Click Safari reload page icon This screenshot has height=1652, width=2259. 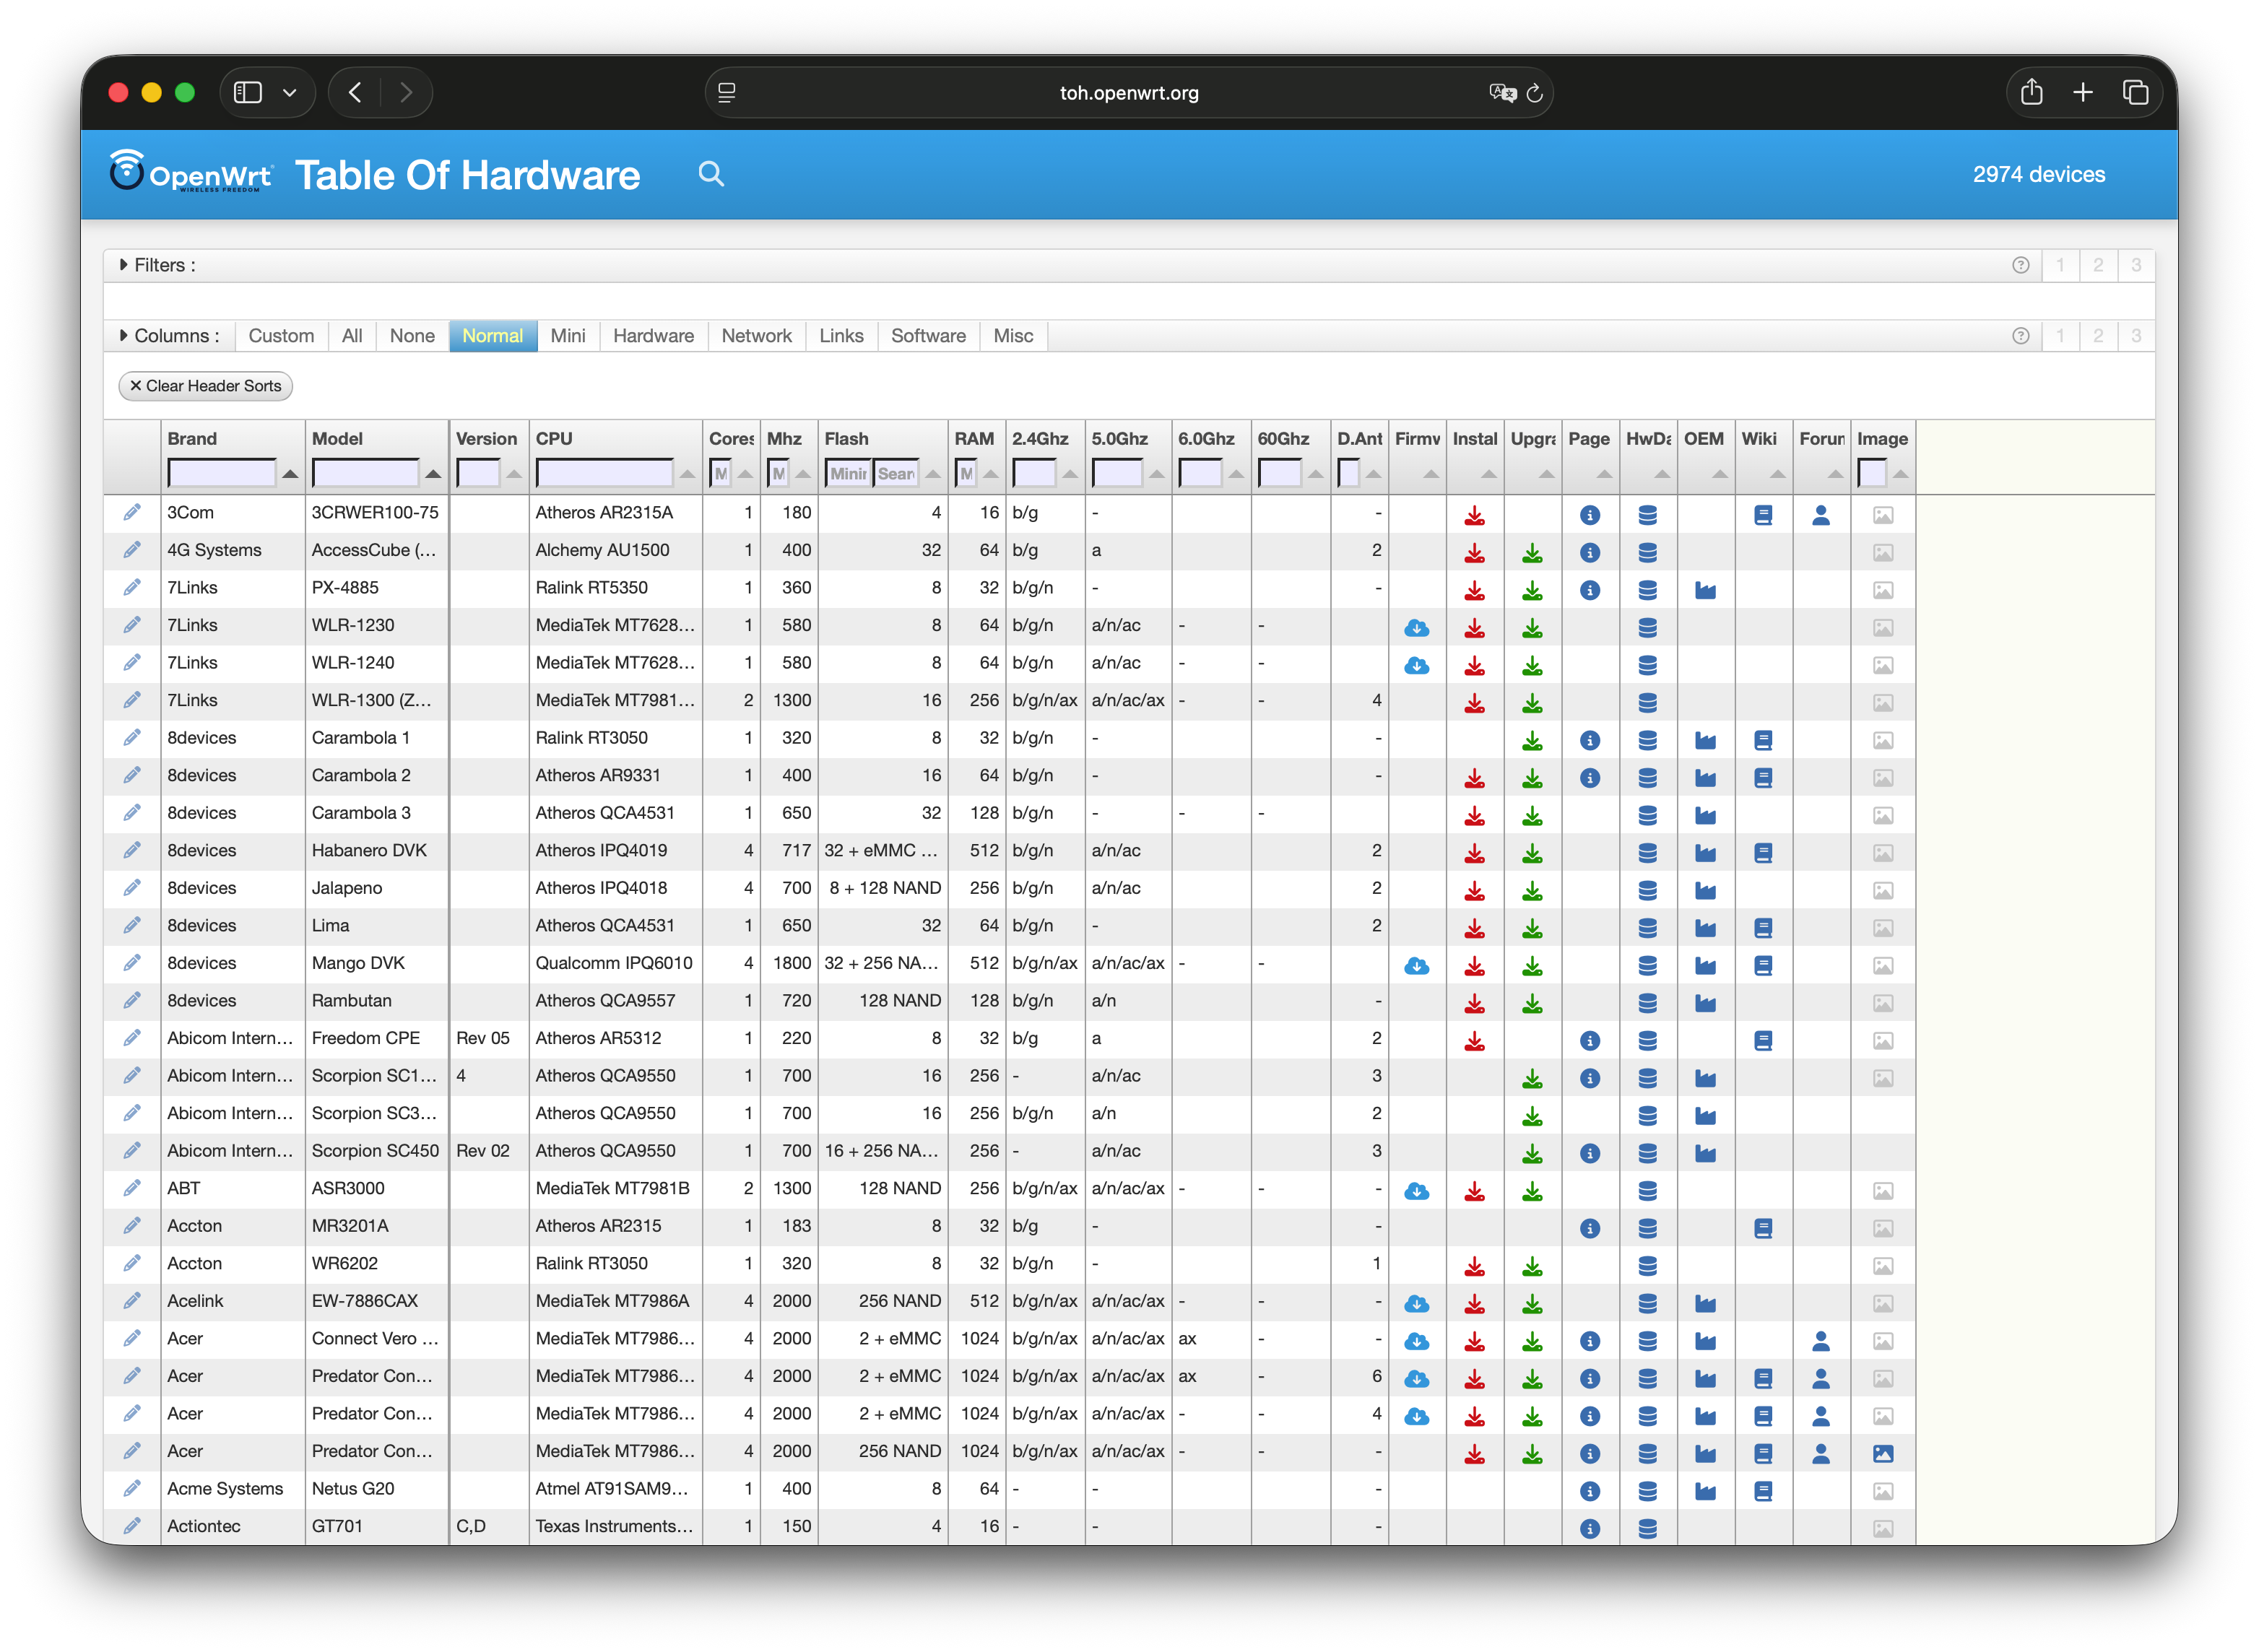pyautogui.click(x=1534, y=93)
